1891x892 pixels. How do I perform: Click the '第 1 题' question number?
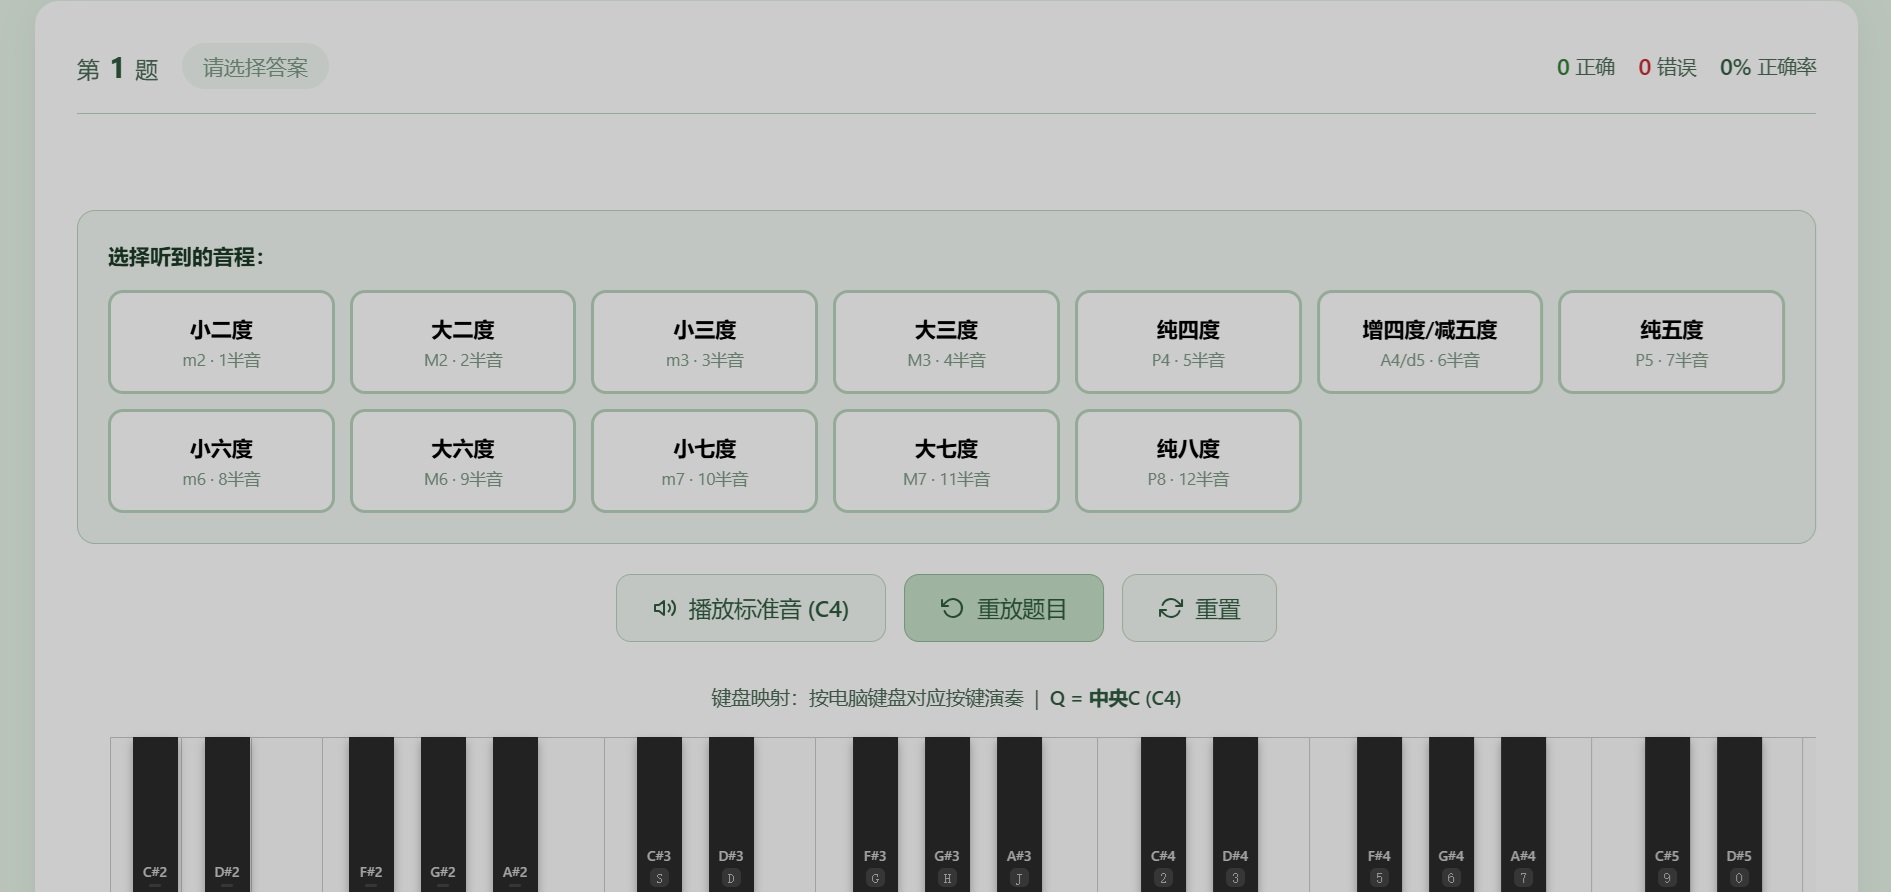118,69
